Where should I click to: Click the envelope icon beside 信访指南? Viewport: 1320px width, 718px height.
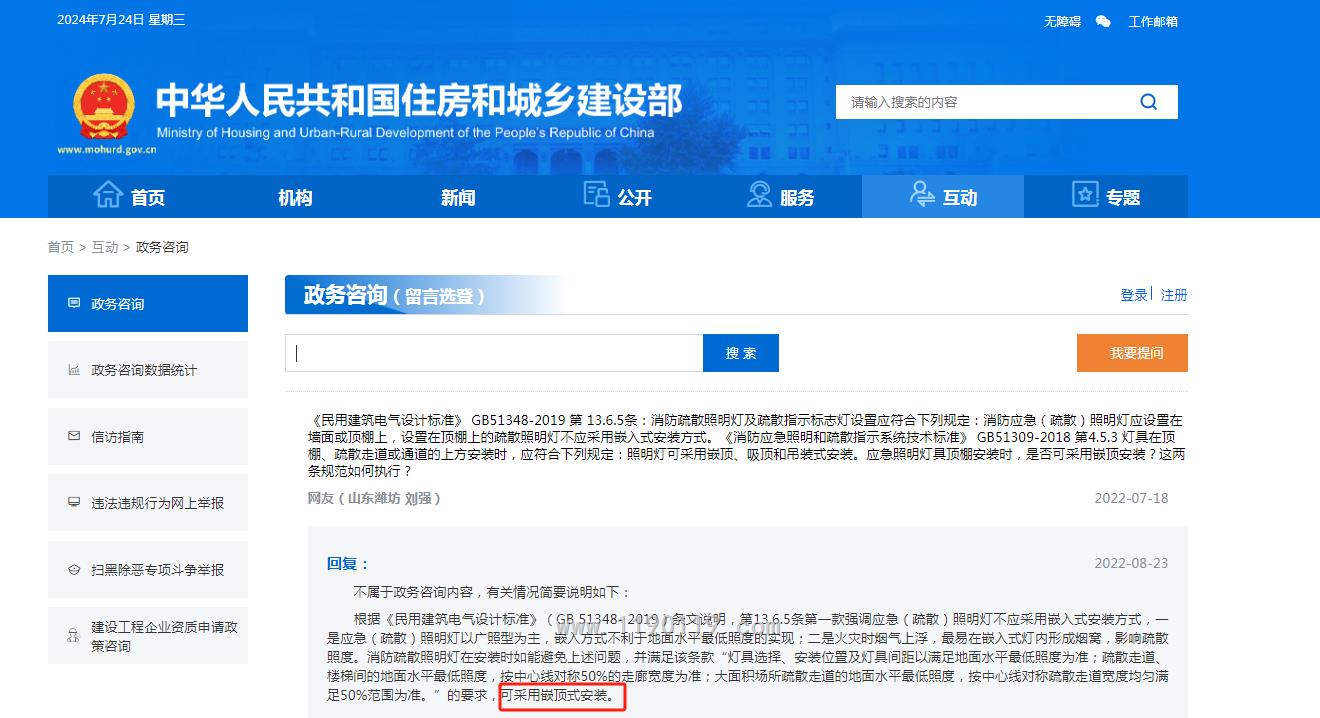pos(74,436)
